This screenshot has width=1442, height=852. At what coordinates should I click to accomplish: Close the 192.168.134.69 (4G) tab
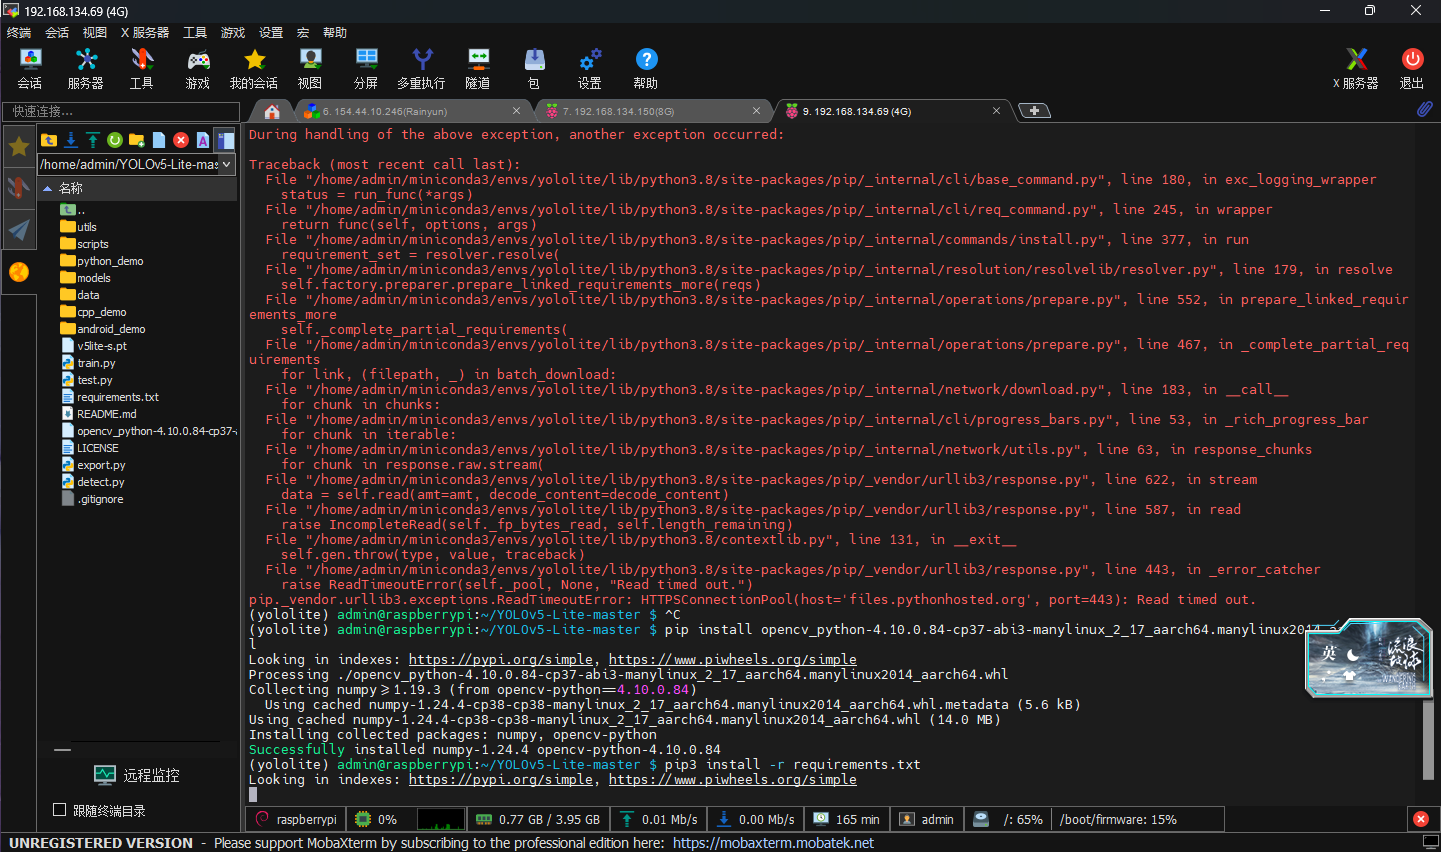tap(996, 110)
